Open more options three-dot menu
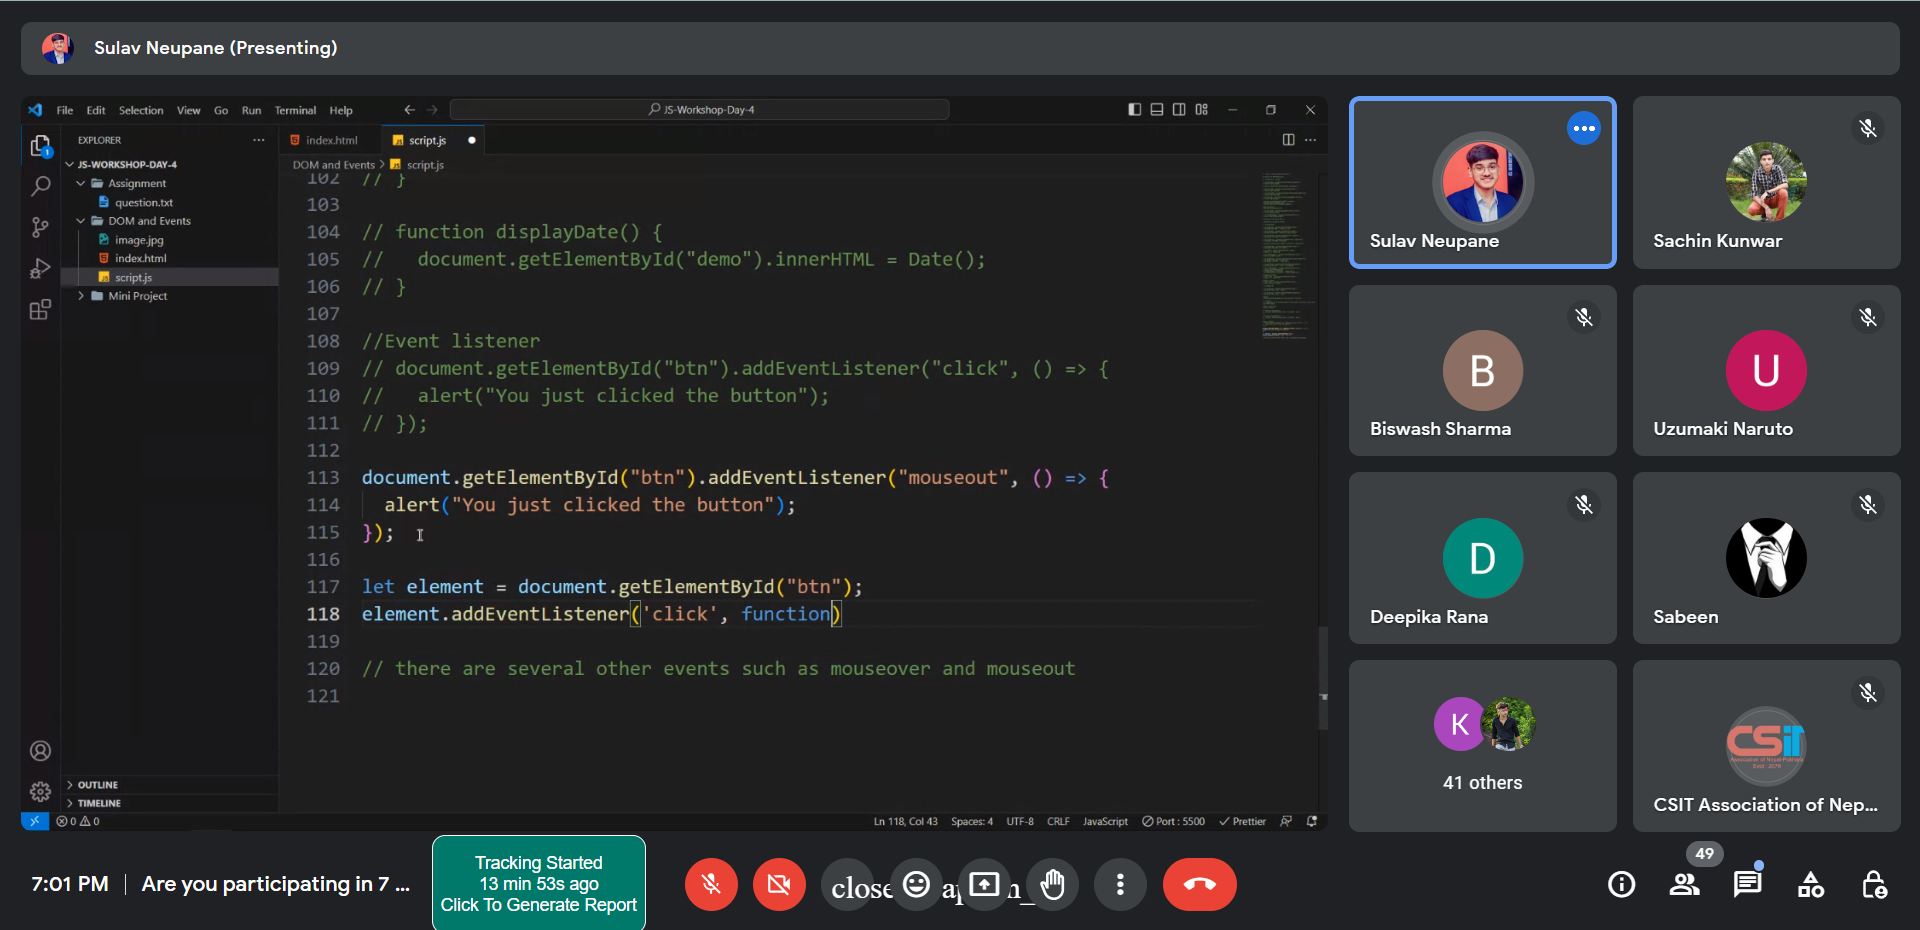The image size is (1920, 930). point(1120,884)
